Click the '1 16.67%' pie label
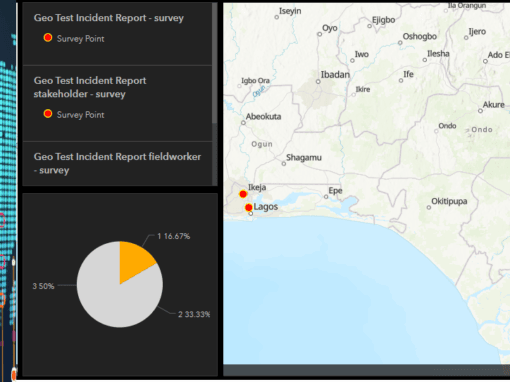 pyautogui.click(x=173, y=236)
